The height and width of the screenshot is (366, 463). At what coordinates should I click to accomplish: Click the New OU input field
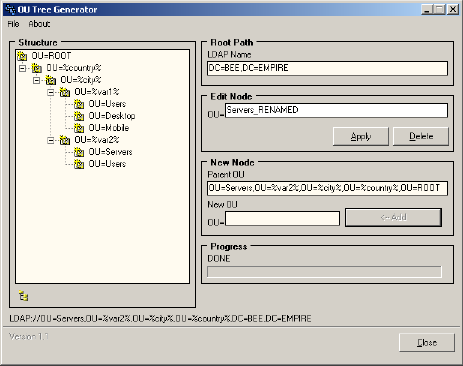[282, 219]
